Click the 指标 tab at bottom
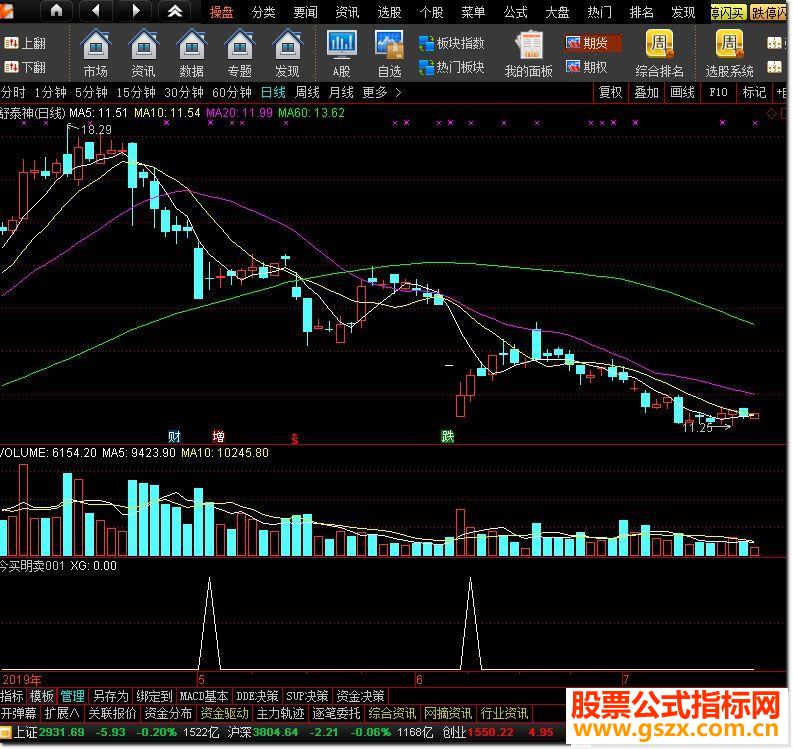793x749 pixels. (12, 696)
